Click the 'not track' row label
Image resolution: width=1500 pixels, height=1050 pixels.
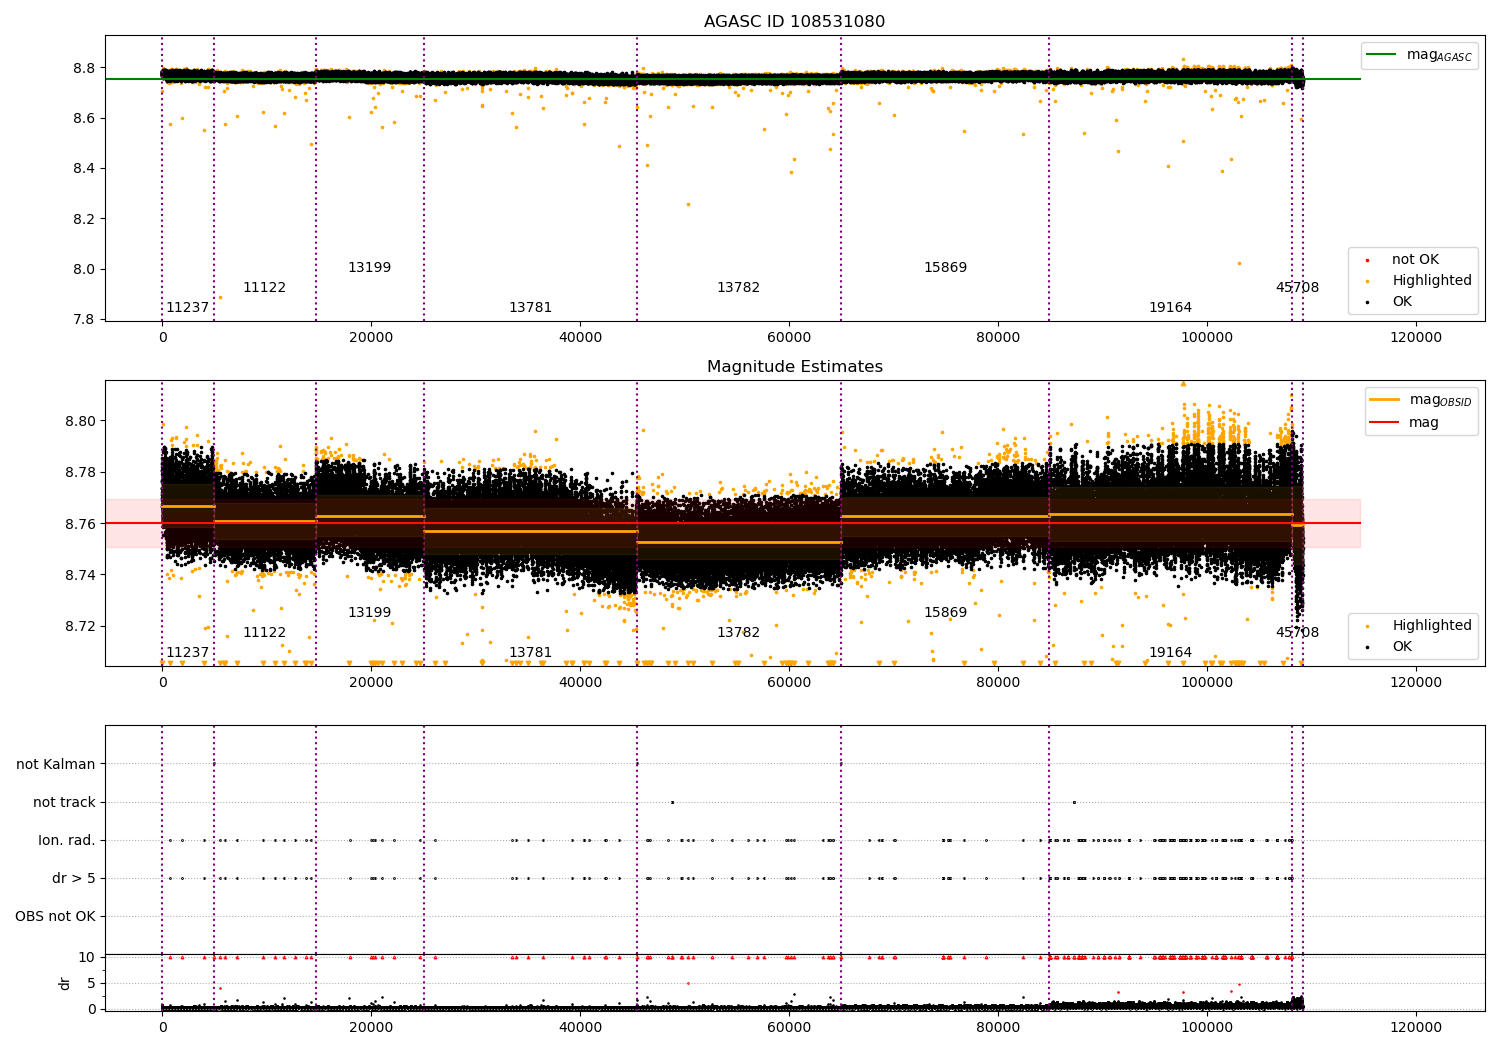coord(64,803)
